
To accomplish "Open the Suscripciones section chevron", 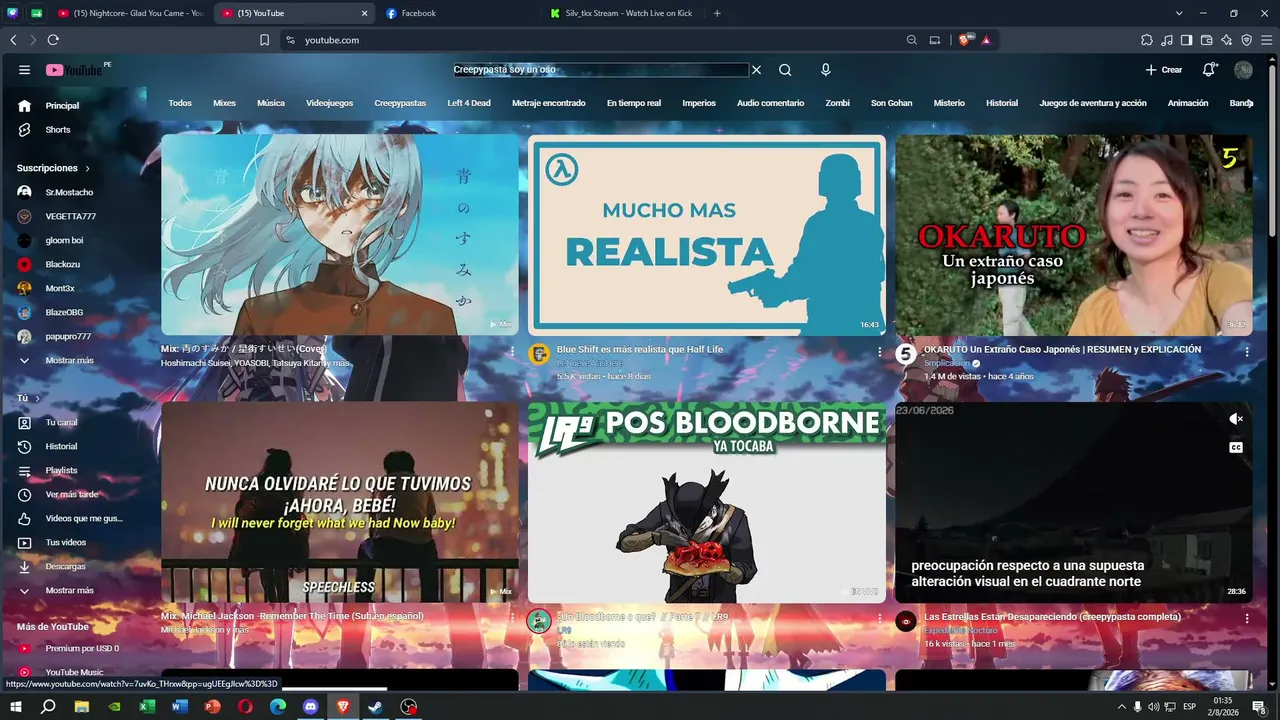I will coord(87,168).
